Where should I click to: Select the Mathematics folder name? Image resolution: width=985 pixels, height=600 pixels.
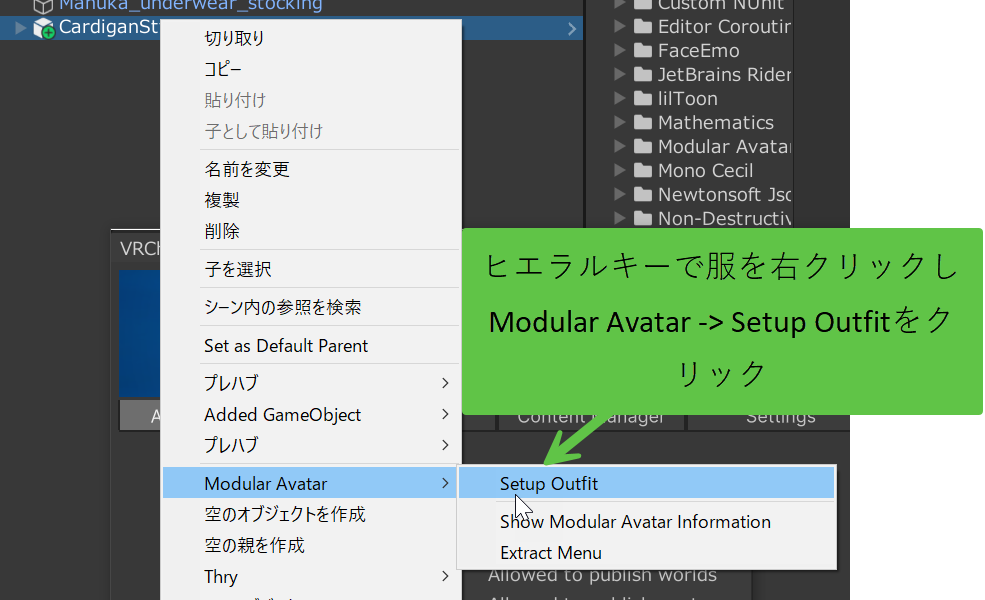(716, 122)
